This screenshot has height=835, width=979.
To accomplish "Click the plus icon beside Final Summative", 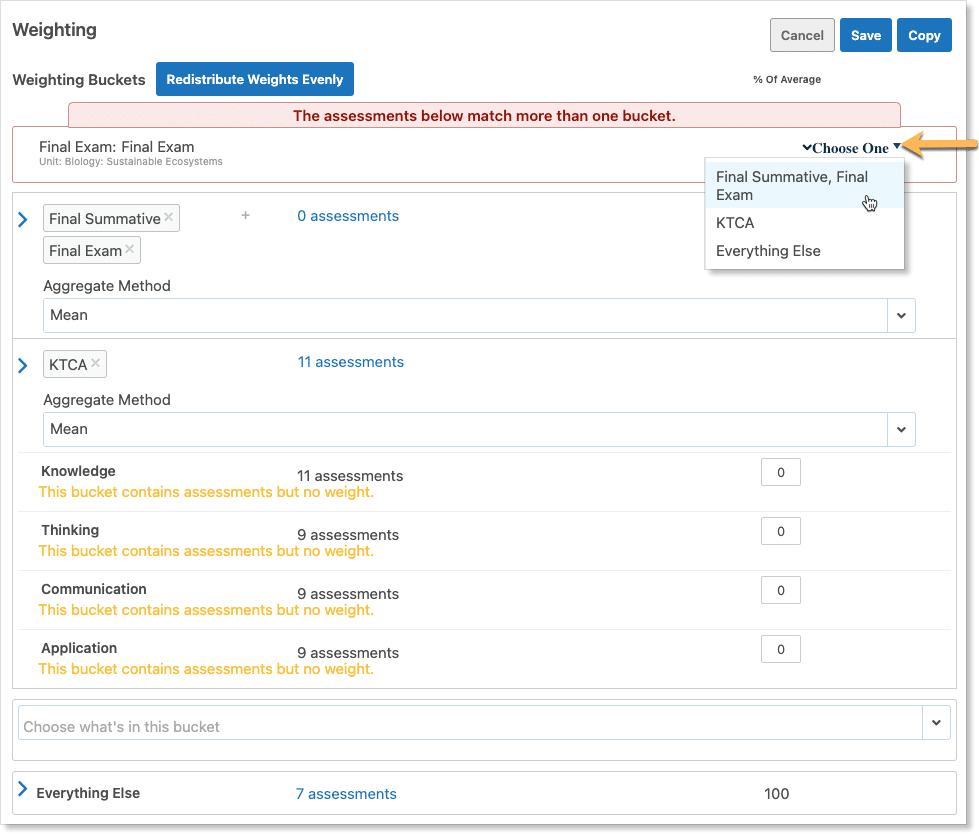I will click(245, 216).
